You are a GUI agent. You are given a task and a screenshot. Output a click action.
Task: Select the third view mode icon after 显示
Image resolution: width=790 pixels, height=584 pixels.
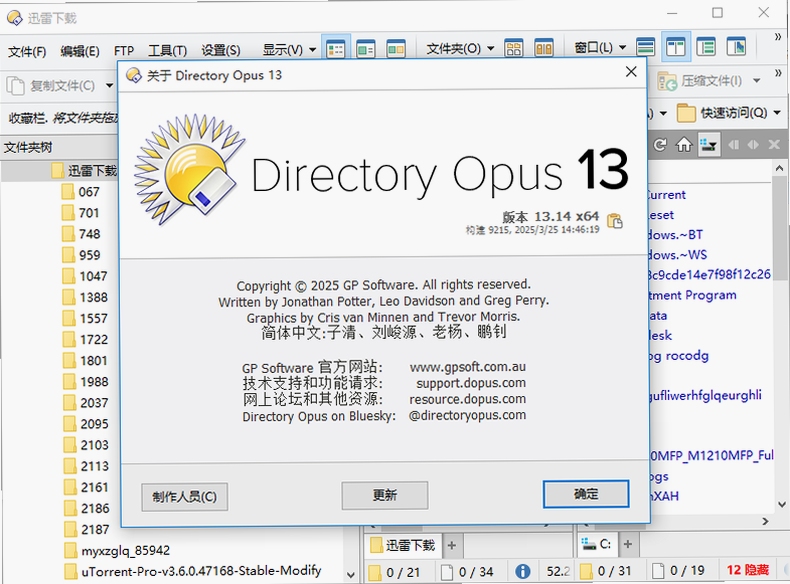396,49
